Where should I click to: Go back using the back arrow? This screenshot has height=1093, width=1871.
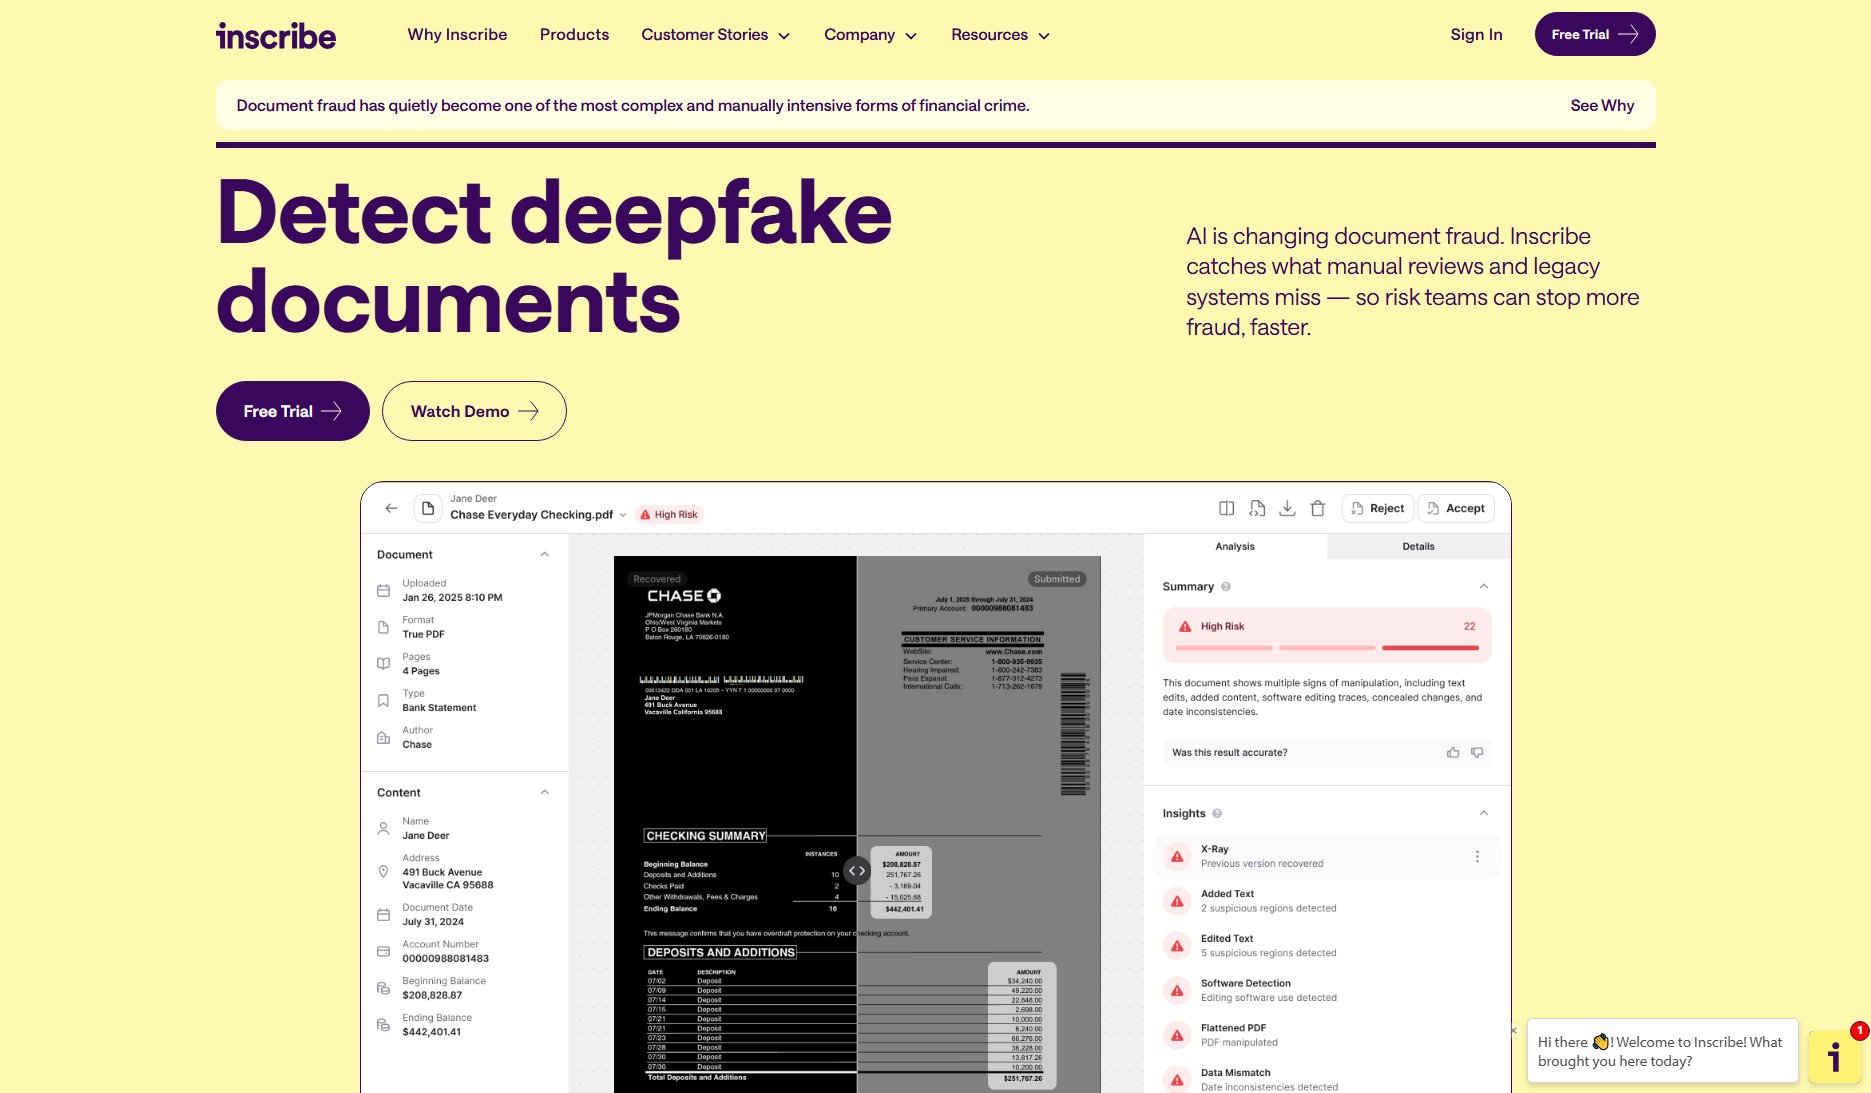click(391, 508)
